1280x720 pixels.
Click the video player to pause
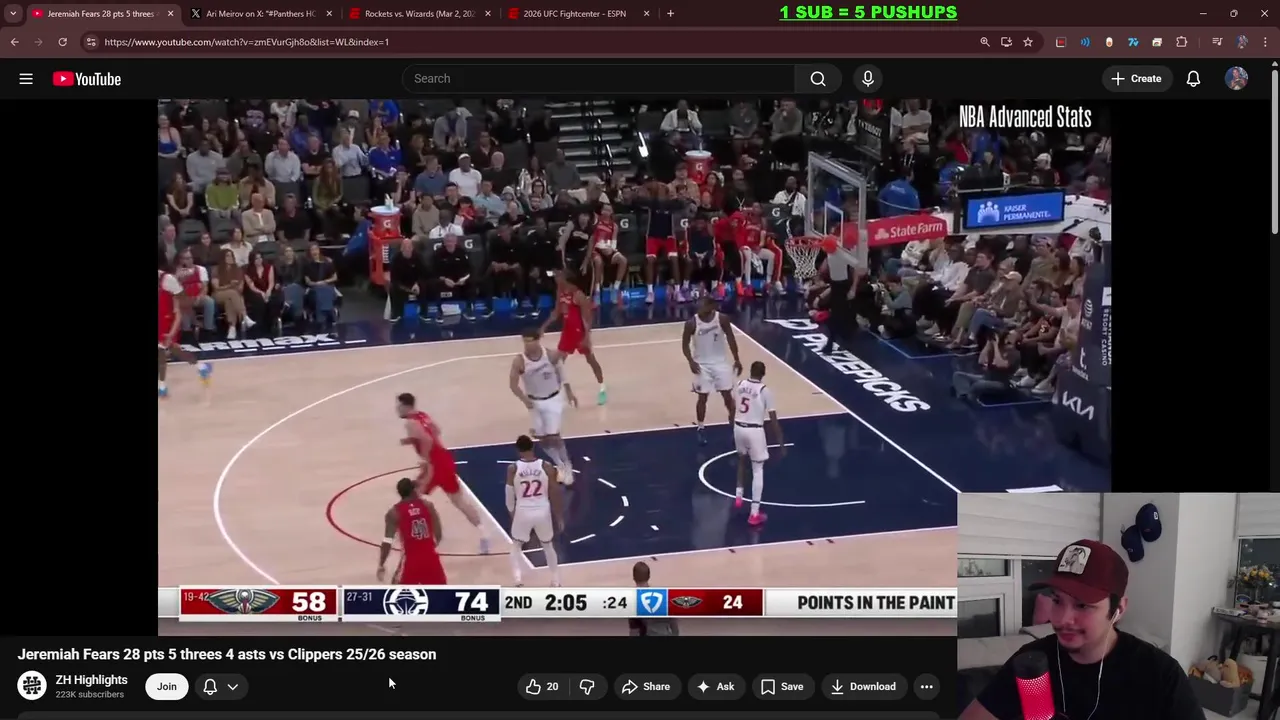click(x=634, y=367)
